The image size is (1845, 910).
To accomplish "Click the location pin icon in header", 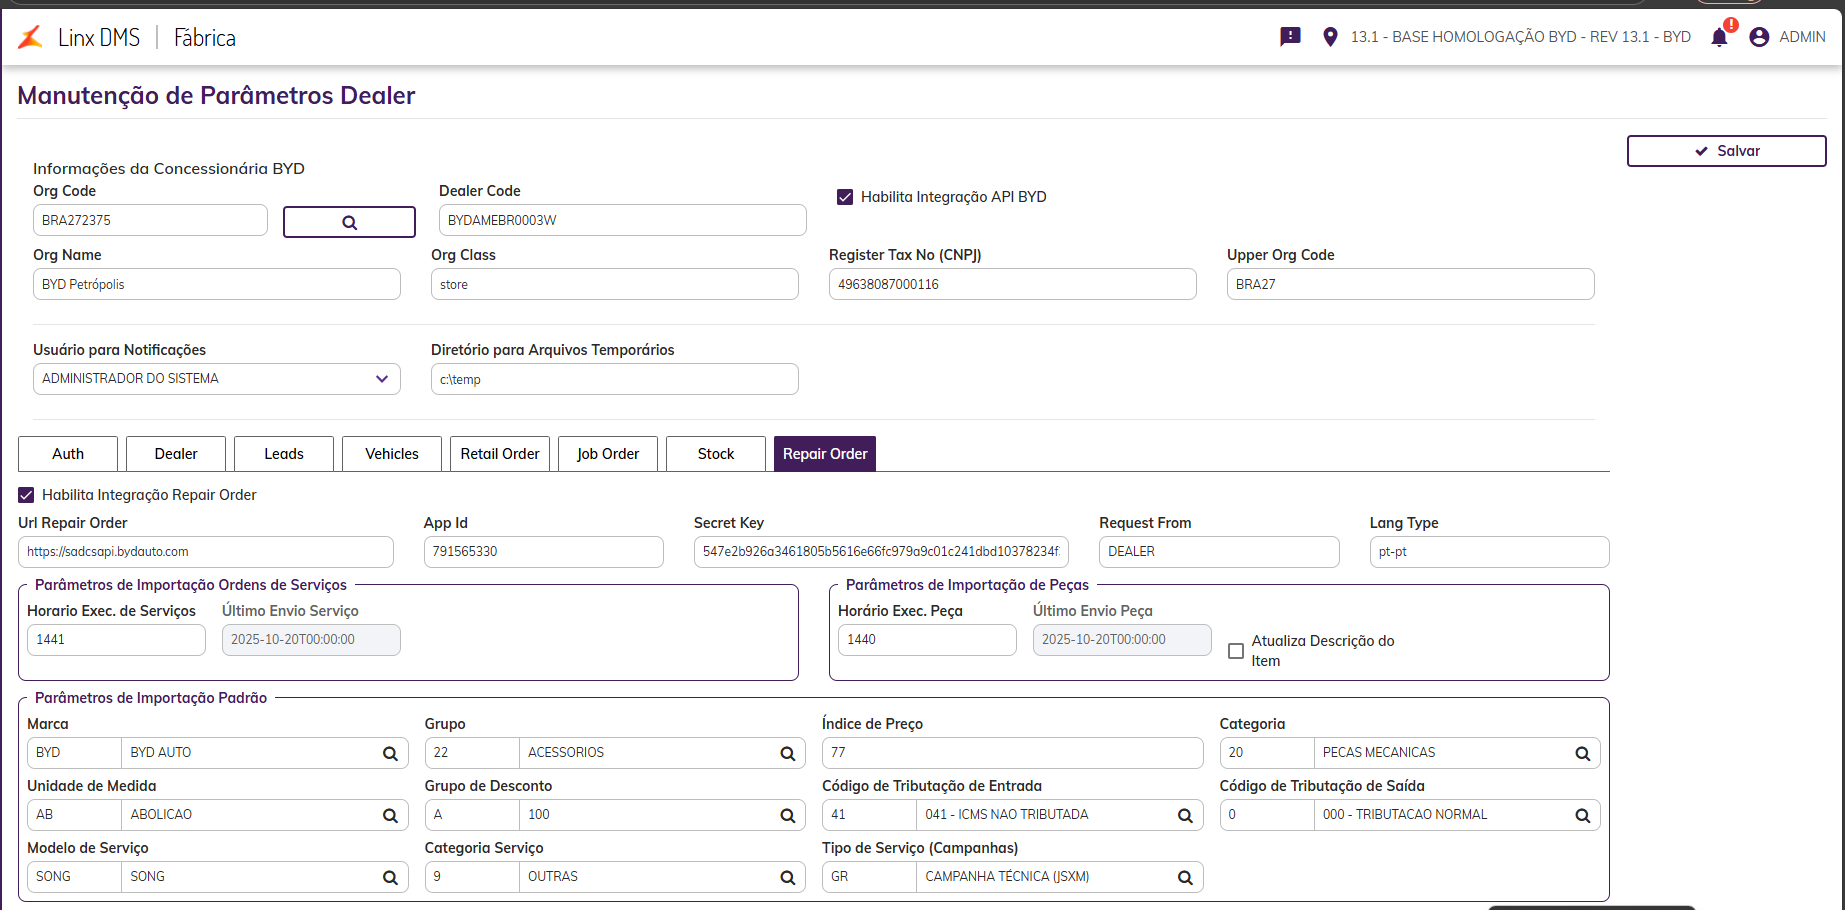I will [x=1330, y=37].
